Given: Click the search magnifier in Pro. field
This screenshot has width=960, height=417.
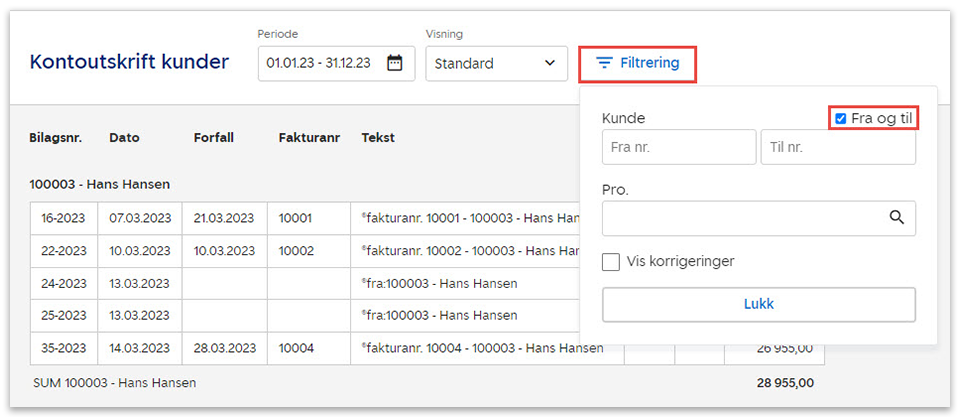Looking at the screenshot, I should (x=896, y=218).
